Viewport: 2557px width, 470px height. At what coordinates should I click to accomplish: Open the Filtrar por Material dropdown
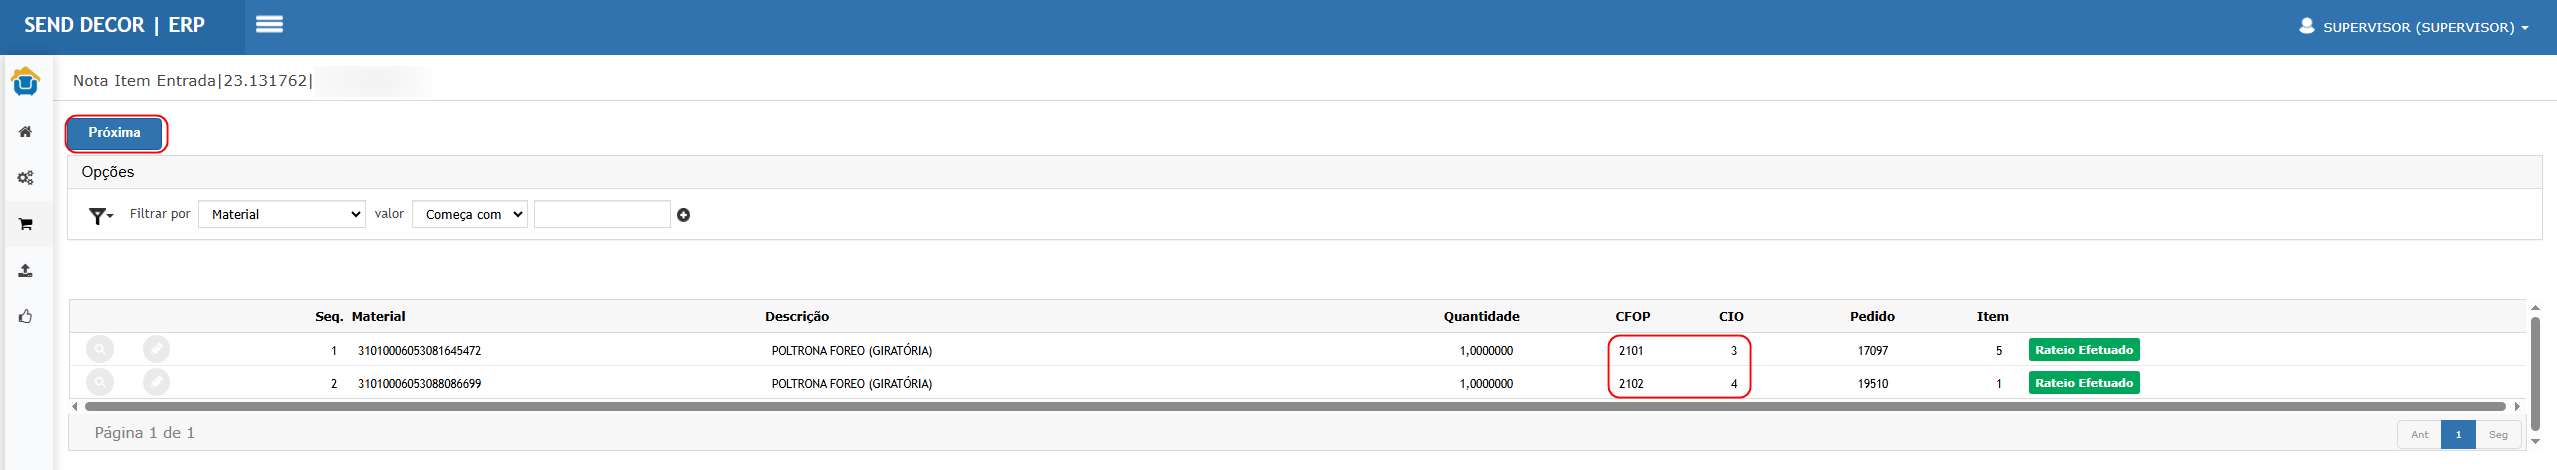coord(282,214)
